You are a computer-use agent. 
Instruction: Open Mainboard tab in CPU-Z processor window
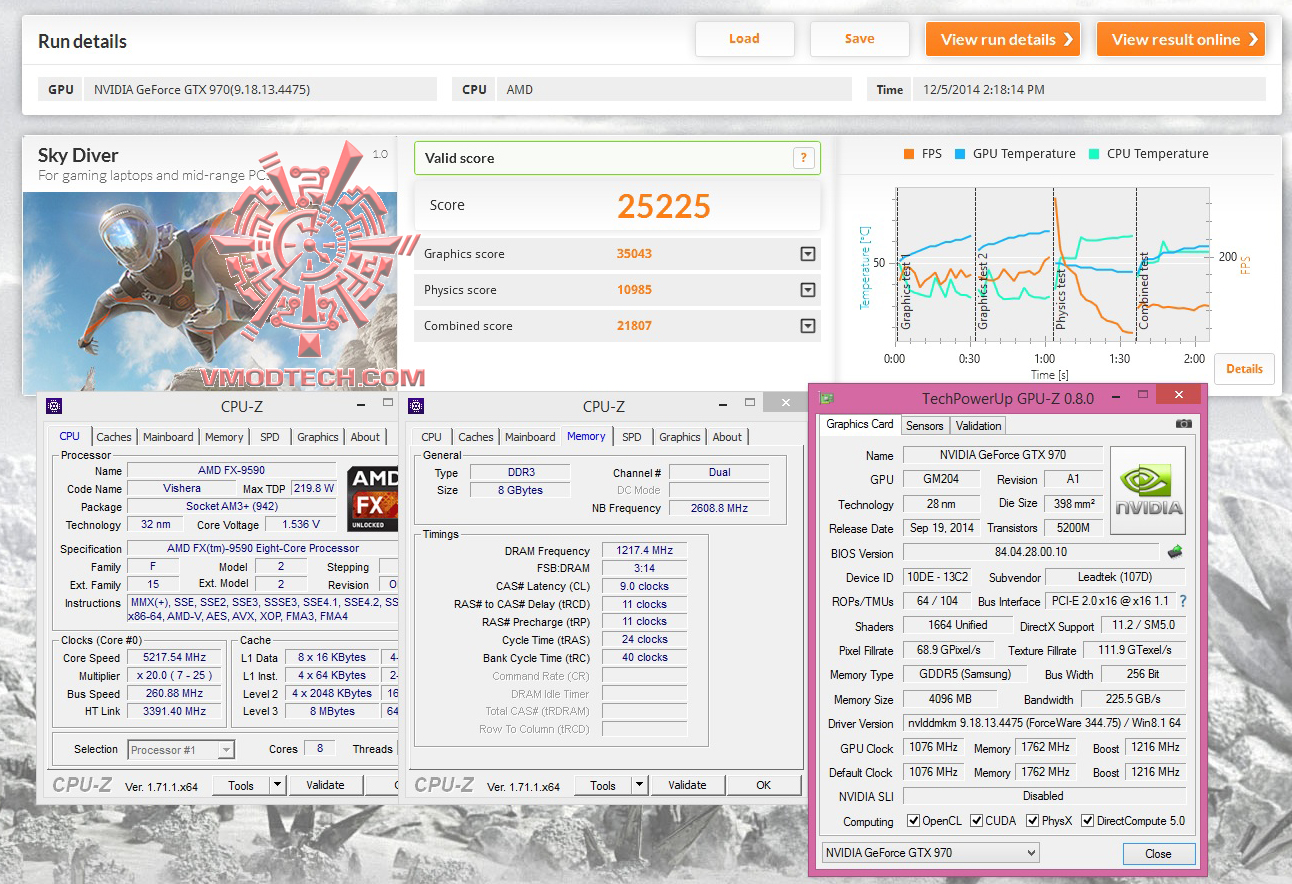tap(168, 437)
